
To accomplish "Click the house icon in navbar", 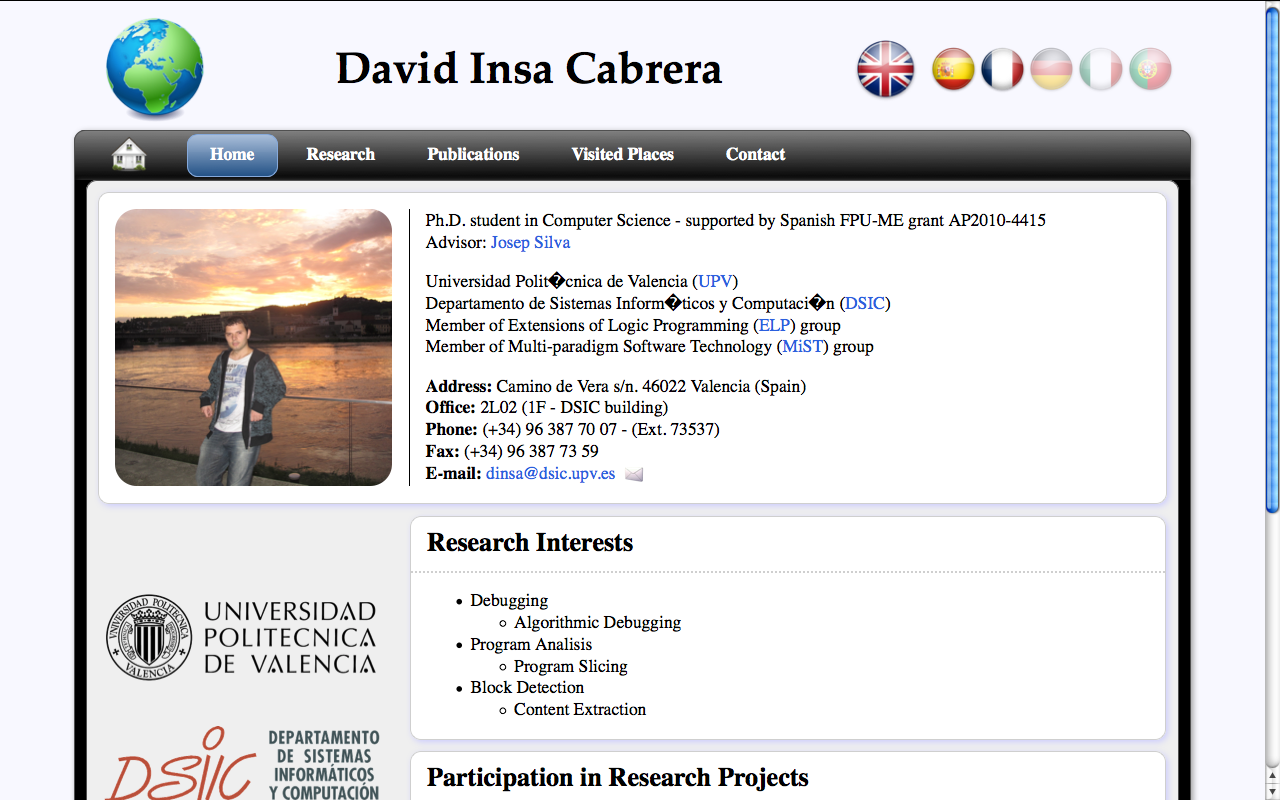I will click(x=129, y=155).
